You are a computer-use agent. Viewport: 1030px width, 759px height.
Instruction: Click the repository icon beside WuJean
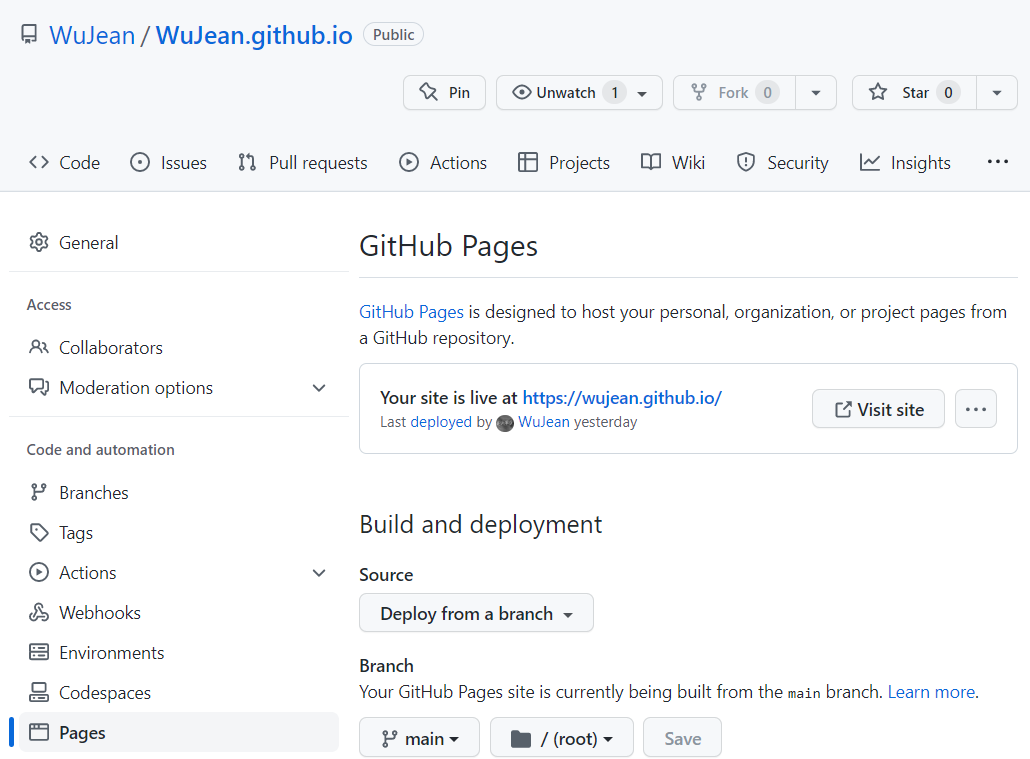click(x=29, y=34)
